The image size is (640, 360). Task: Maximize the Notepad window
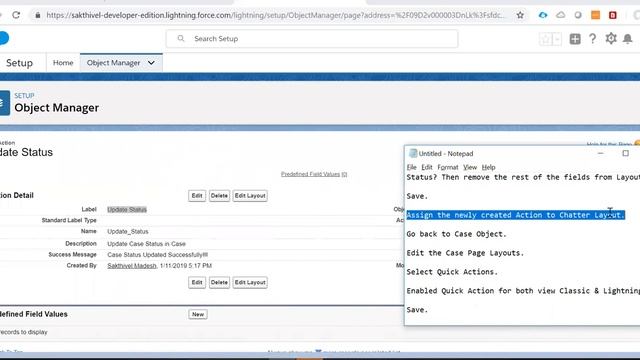click(x=625, y=153)
